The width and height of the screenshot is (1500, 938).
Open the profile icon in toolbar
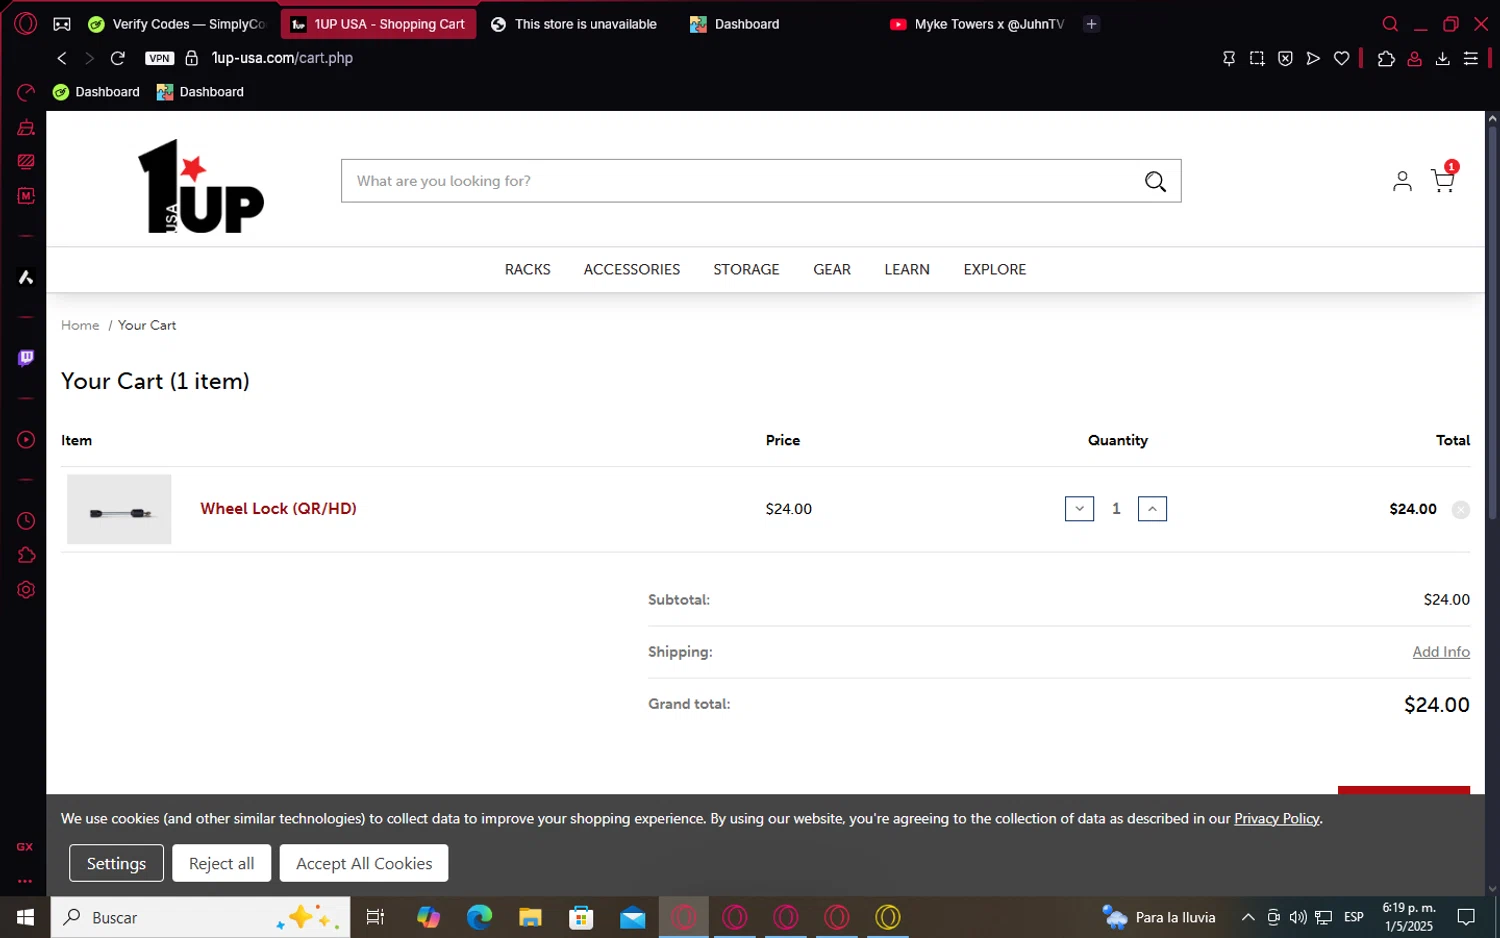(x=1414, y=59)
